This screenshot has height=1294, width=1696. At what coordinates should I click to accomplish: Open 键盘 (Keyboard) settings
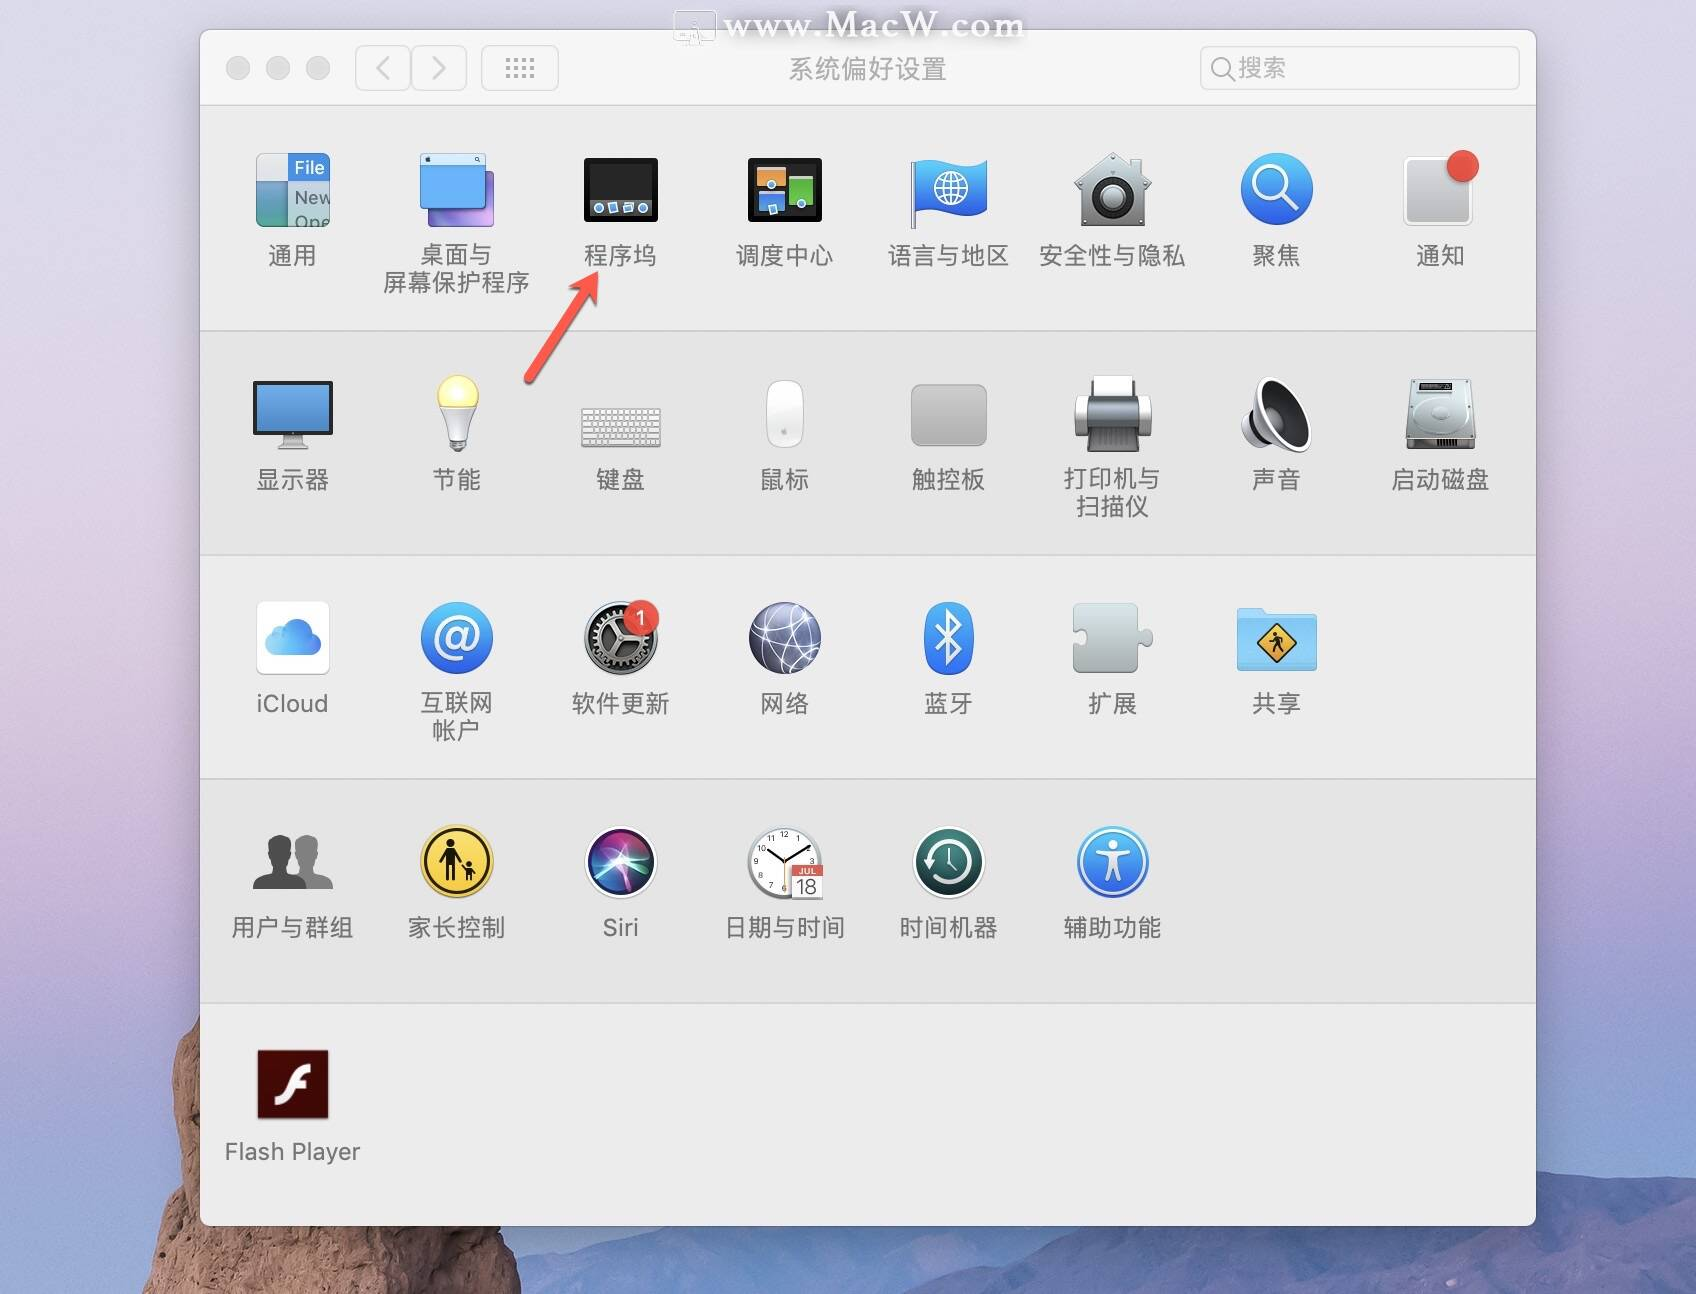click(620, 414)
